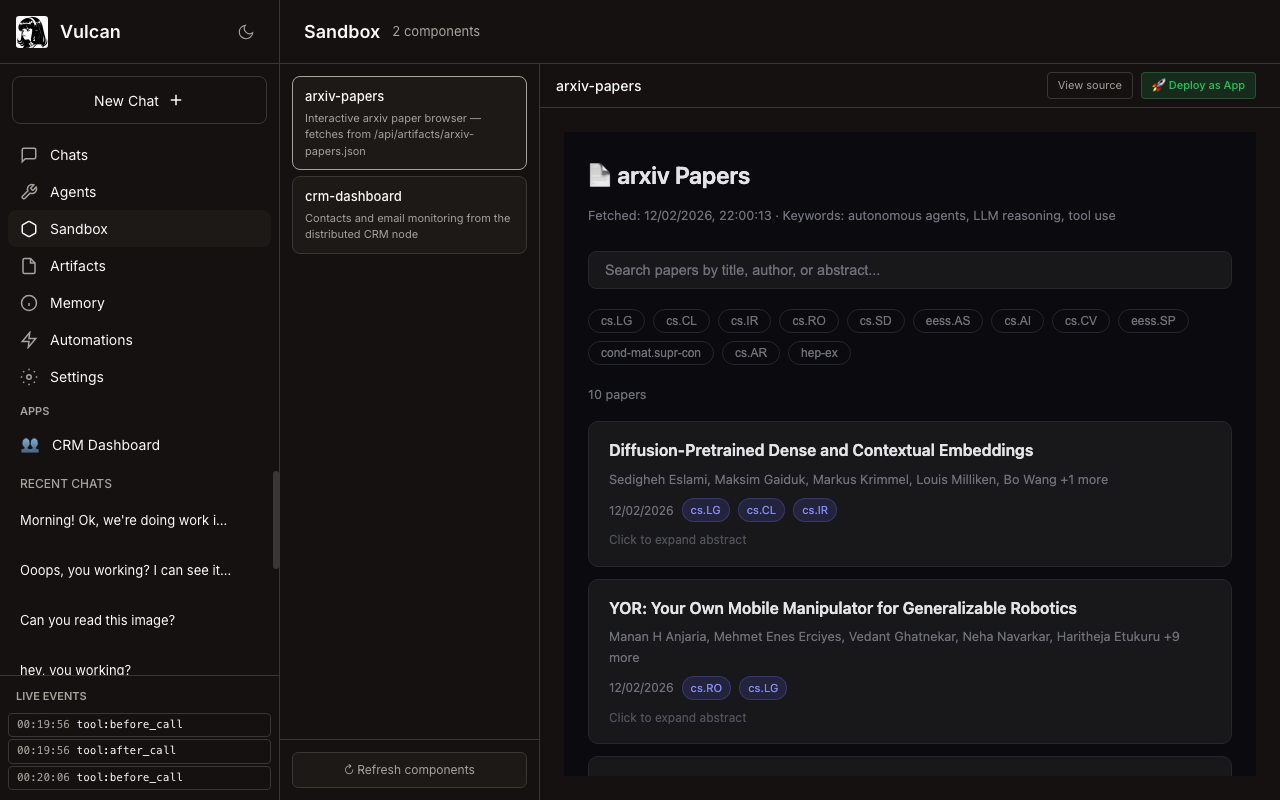1280x800 pixels.
Task: Select the crm-dashboard component
Action: pyautogui.click(x=409, y=215)
